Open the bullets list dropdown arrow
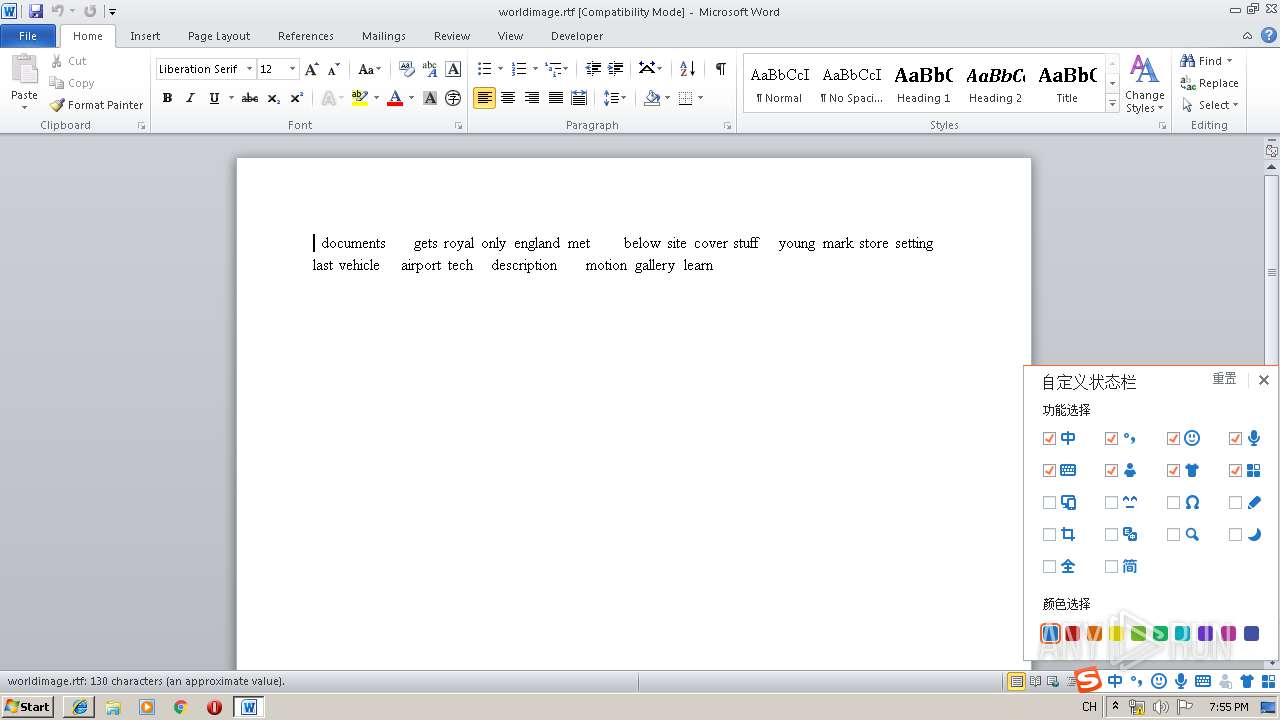The width and height of the screenshot is (1280, 720). point(500,69)
